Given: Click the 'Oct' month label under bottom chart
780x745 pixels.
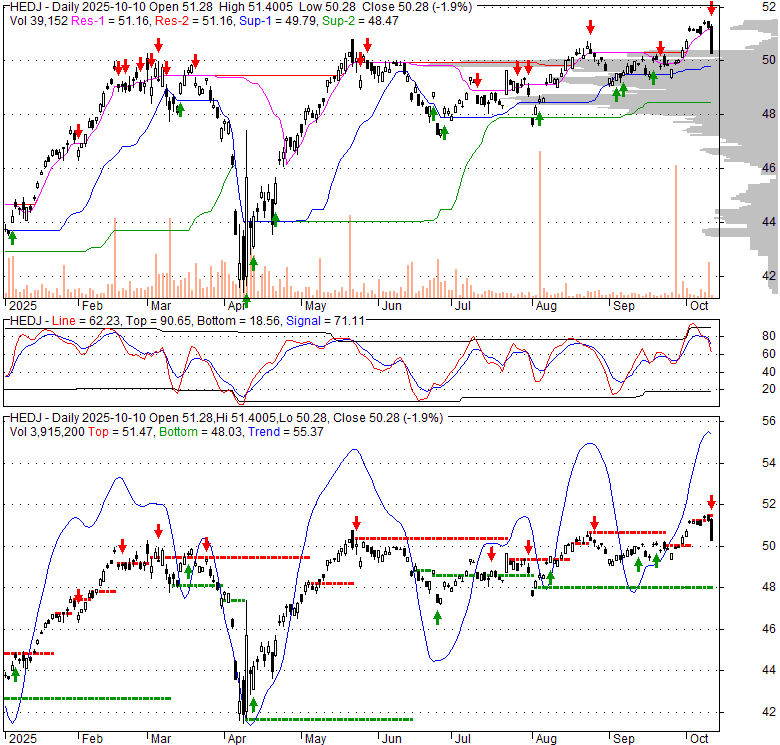Looking at the screenshot, I should point(699,739).
